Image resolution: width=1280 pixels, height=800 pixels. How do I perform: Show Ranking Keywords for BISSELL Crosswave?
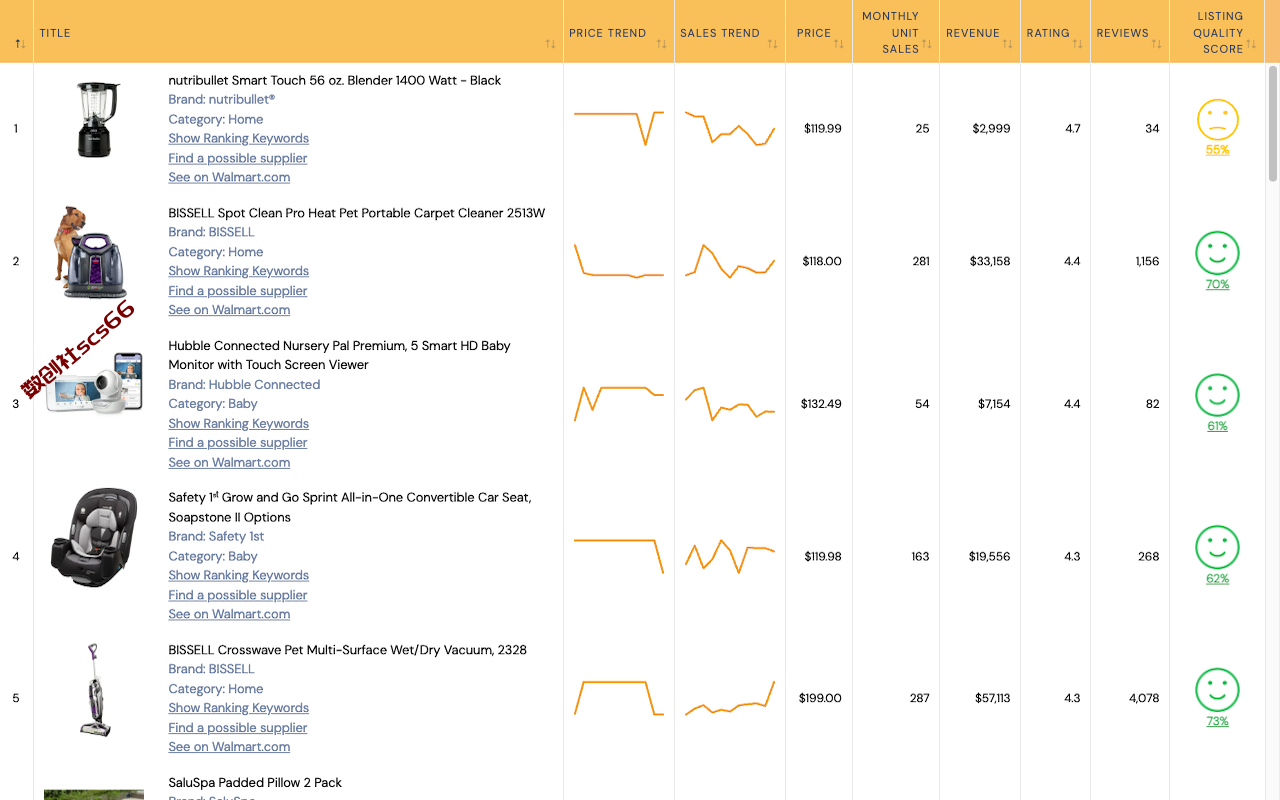pyautogui.click(x=238, y=708)
